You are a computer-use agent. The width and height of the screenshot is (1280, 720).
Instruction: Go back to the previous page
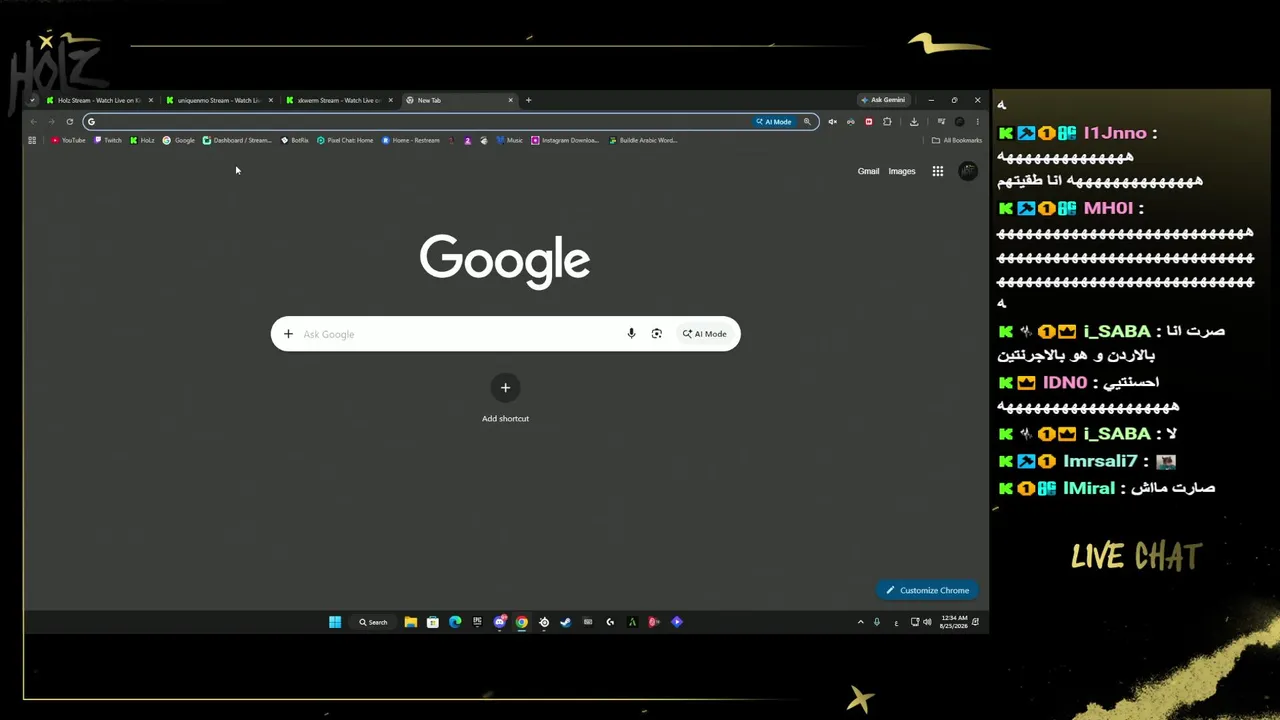tap(33, 122)
